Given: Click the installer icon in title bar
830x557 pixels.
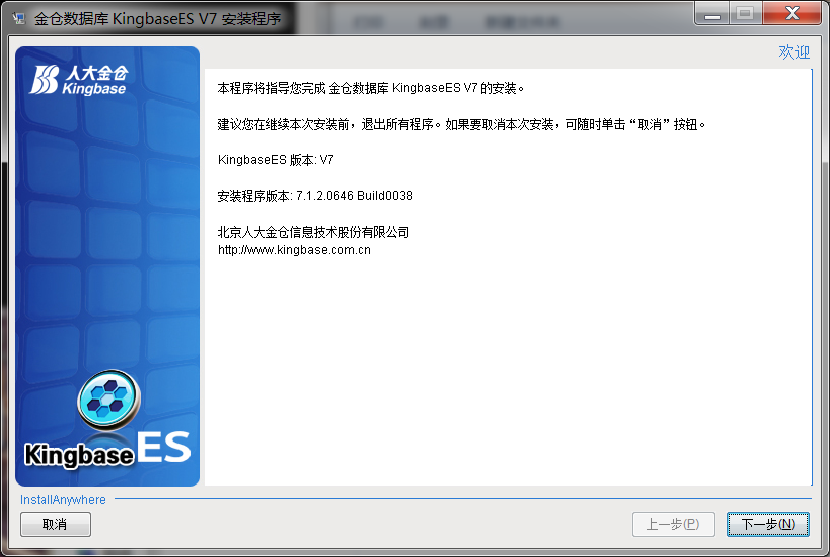Looking at the screenshot, I should click(x=19, y=19).
